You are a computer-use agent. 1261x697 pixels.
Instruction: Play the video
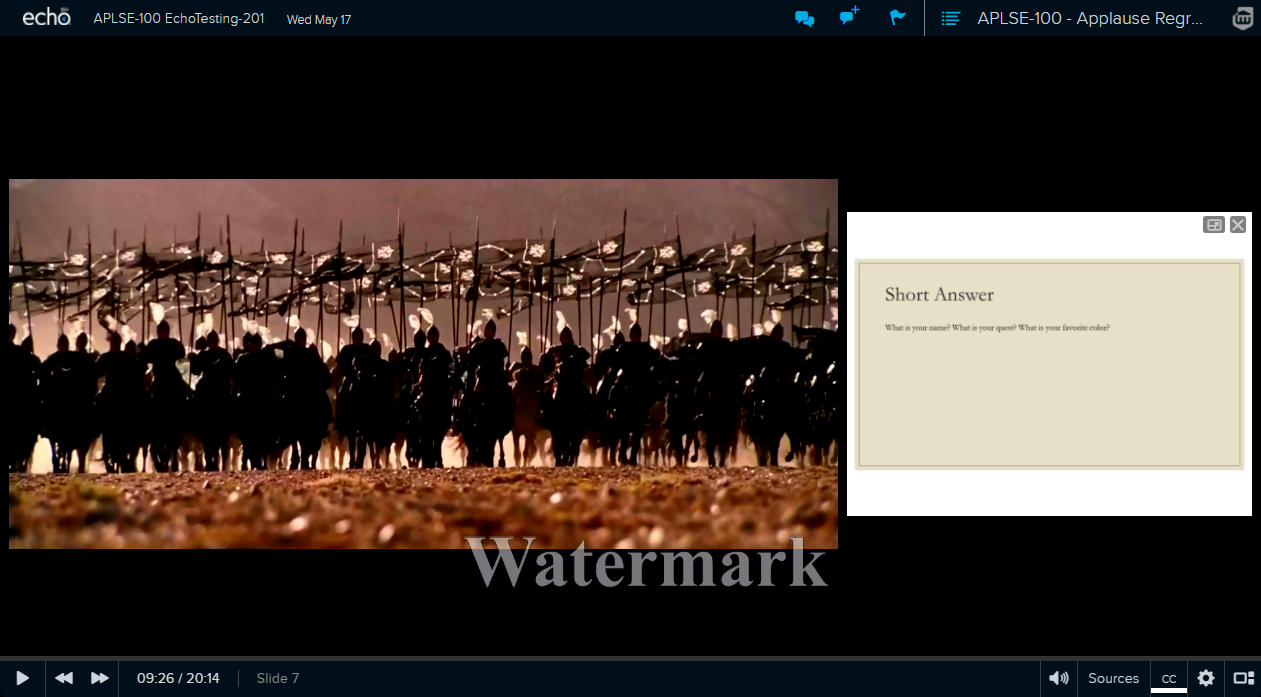click(x=22, y=678)
